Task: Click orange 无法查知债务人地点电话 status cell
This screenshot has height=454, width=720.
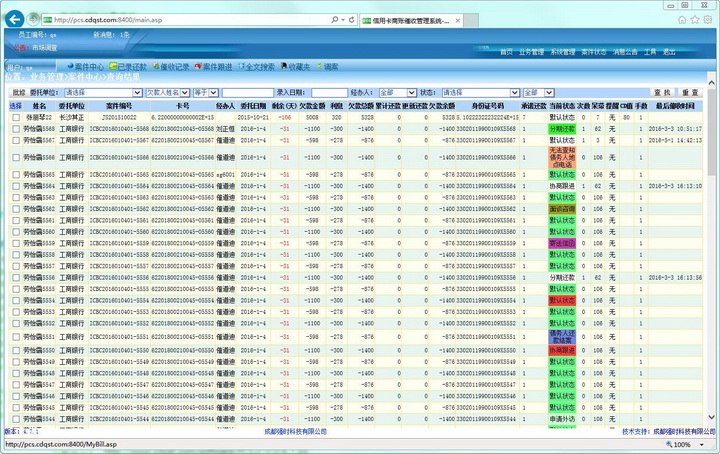Action: tap(562, 157)
